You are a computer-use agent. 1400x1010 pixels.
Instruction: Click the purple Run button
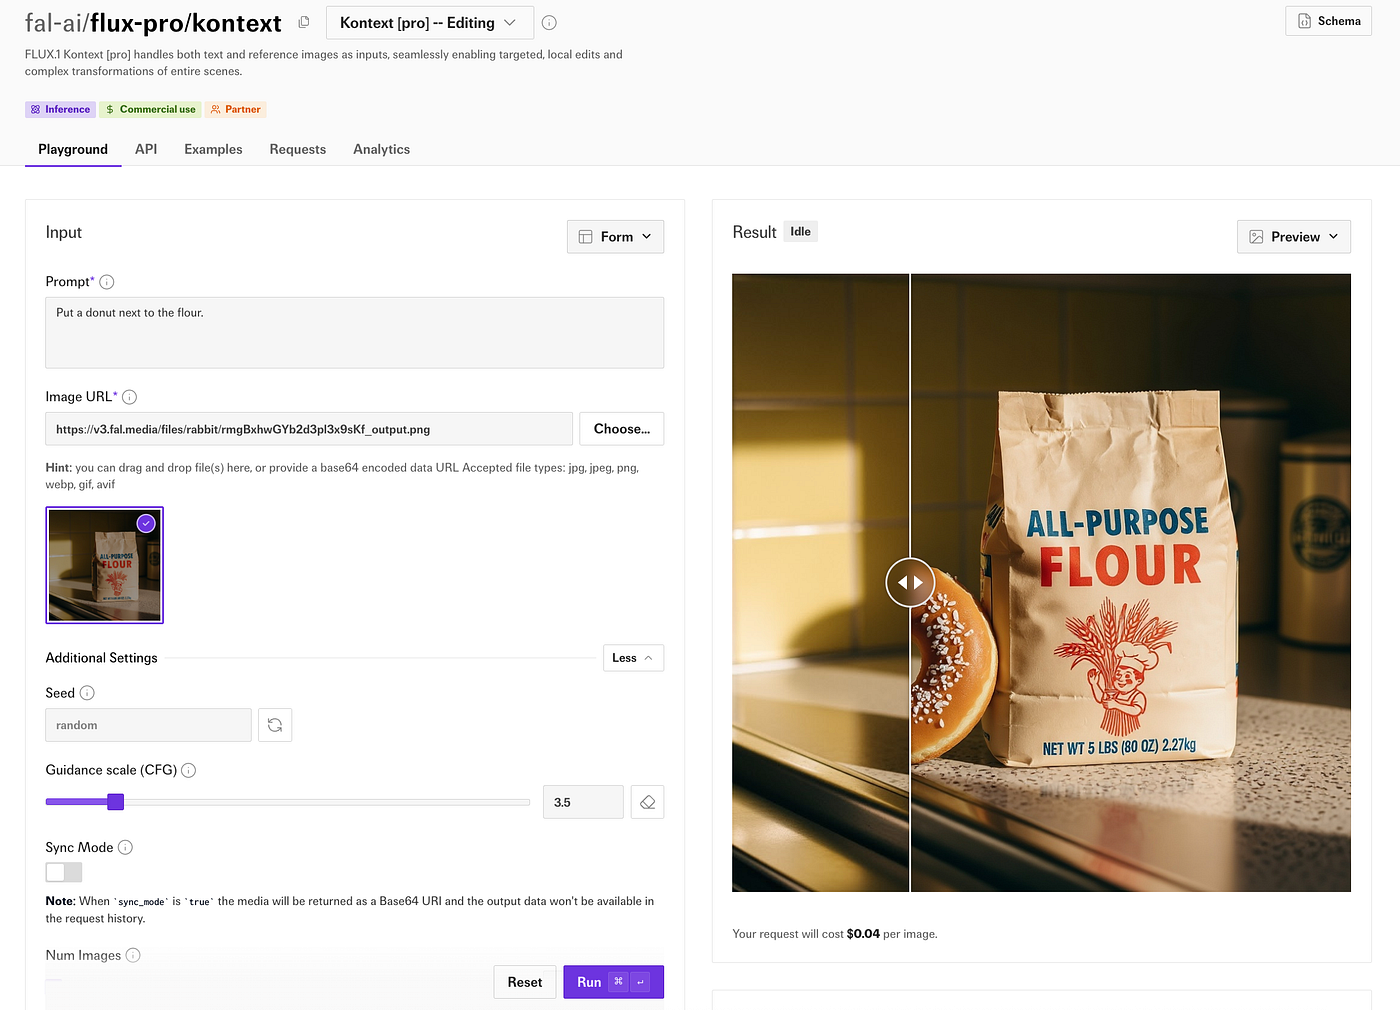[x=613, y=982]
